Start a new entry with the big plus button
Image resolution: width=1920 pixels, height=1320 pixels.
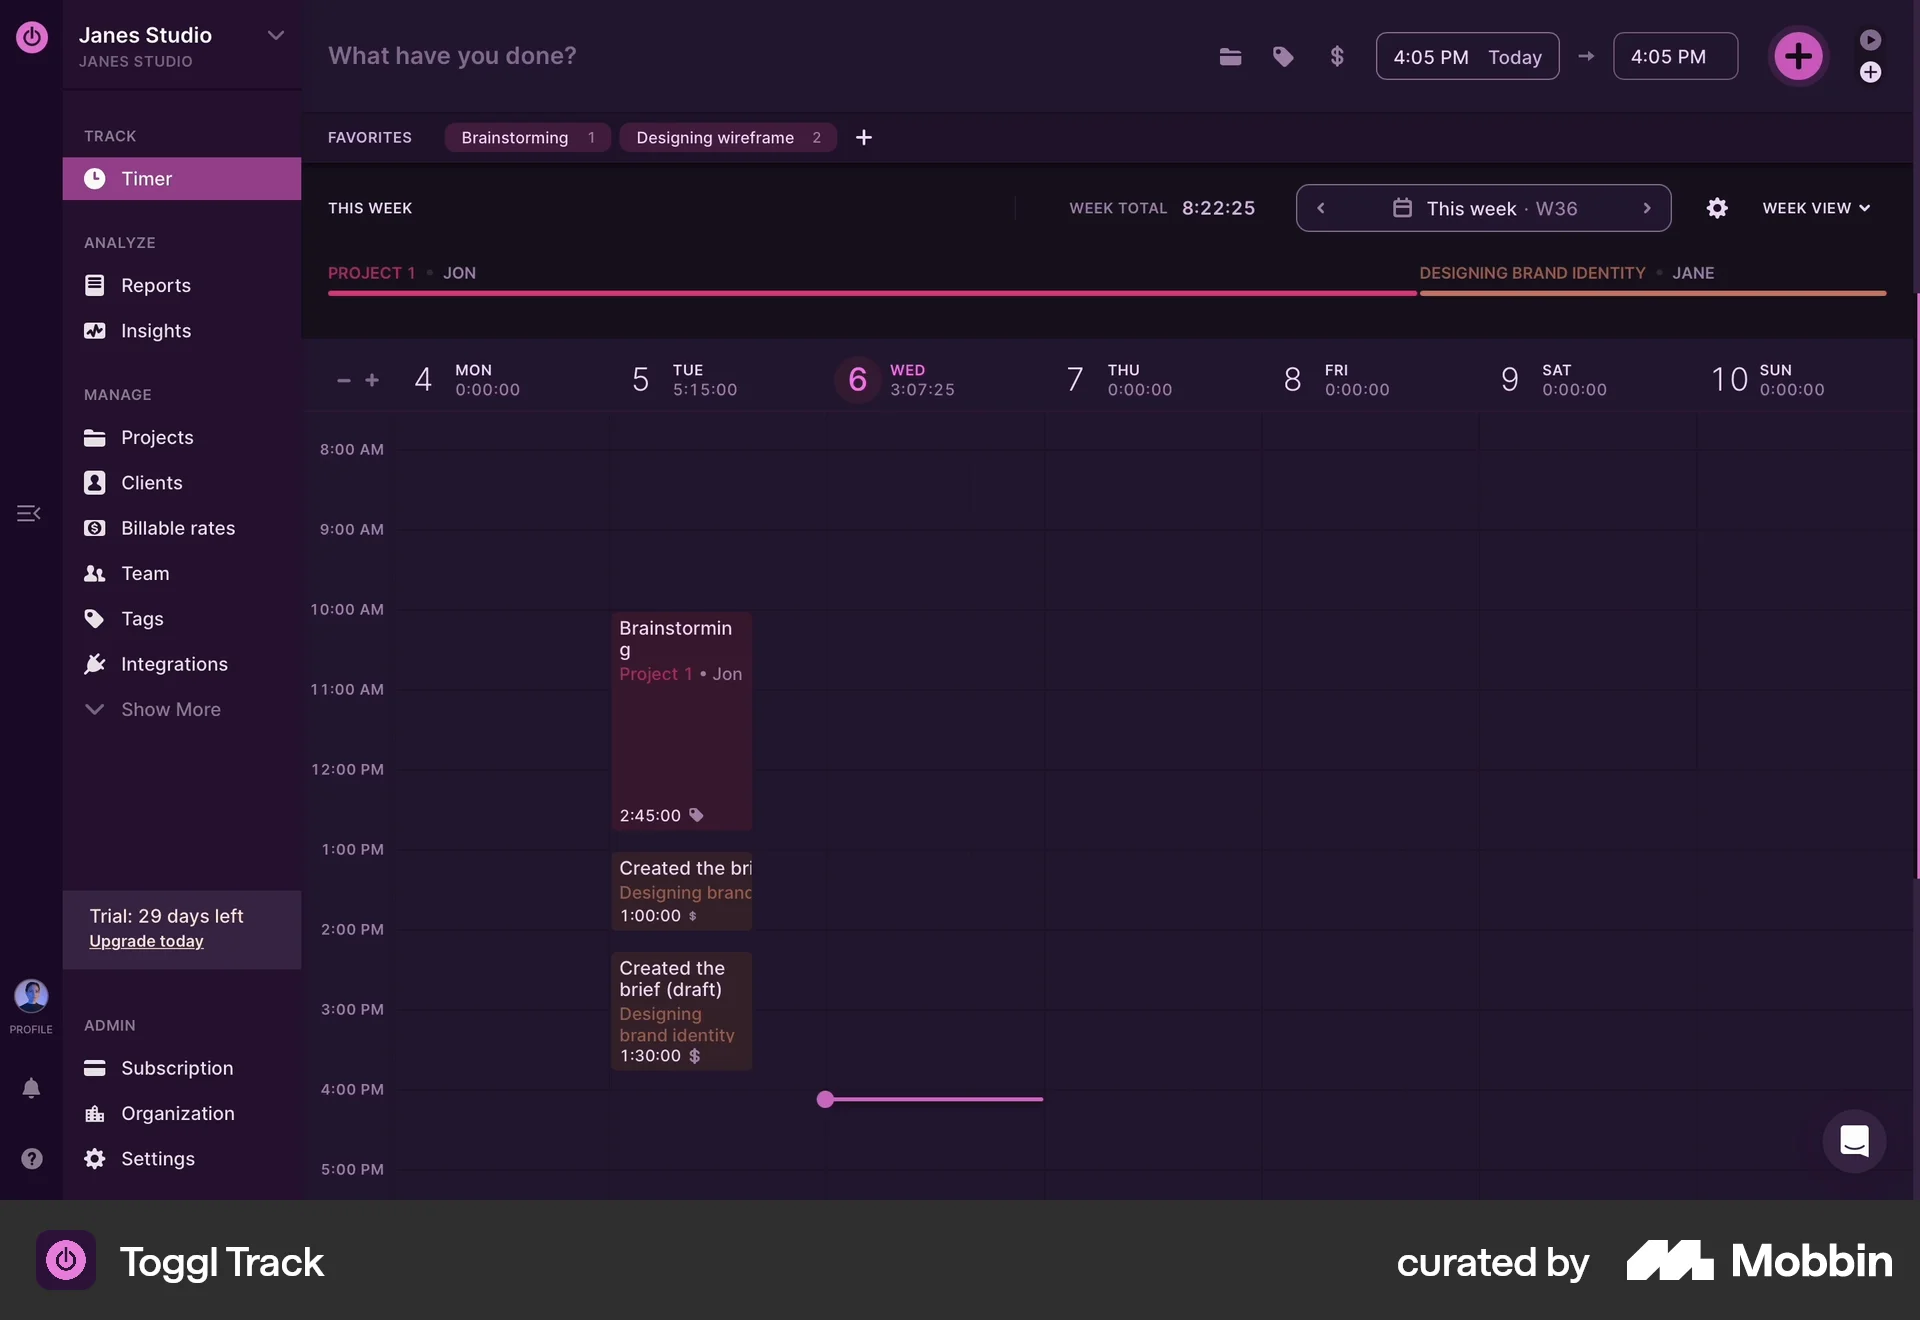click(x=1798, y=57)
